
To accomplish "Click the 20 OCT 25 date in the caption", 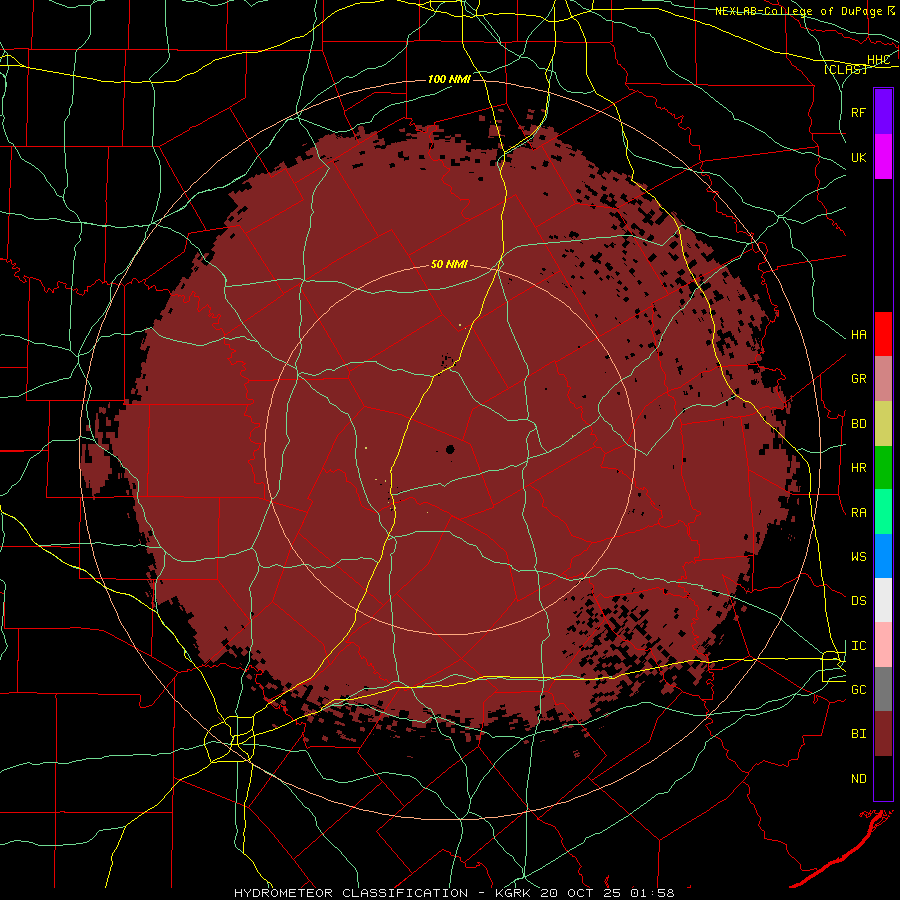I will coord(584,893).
